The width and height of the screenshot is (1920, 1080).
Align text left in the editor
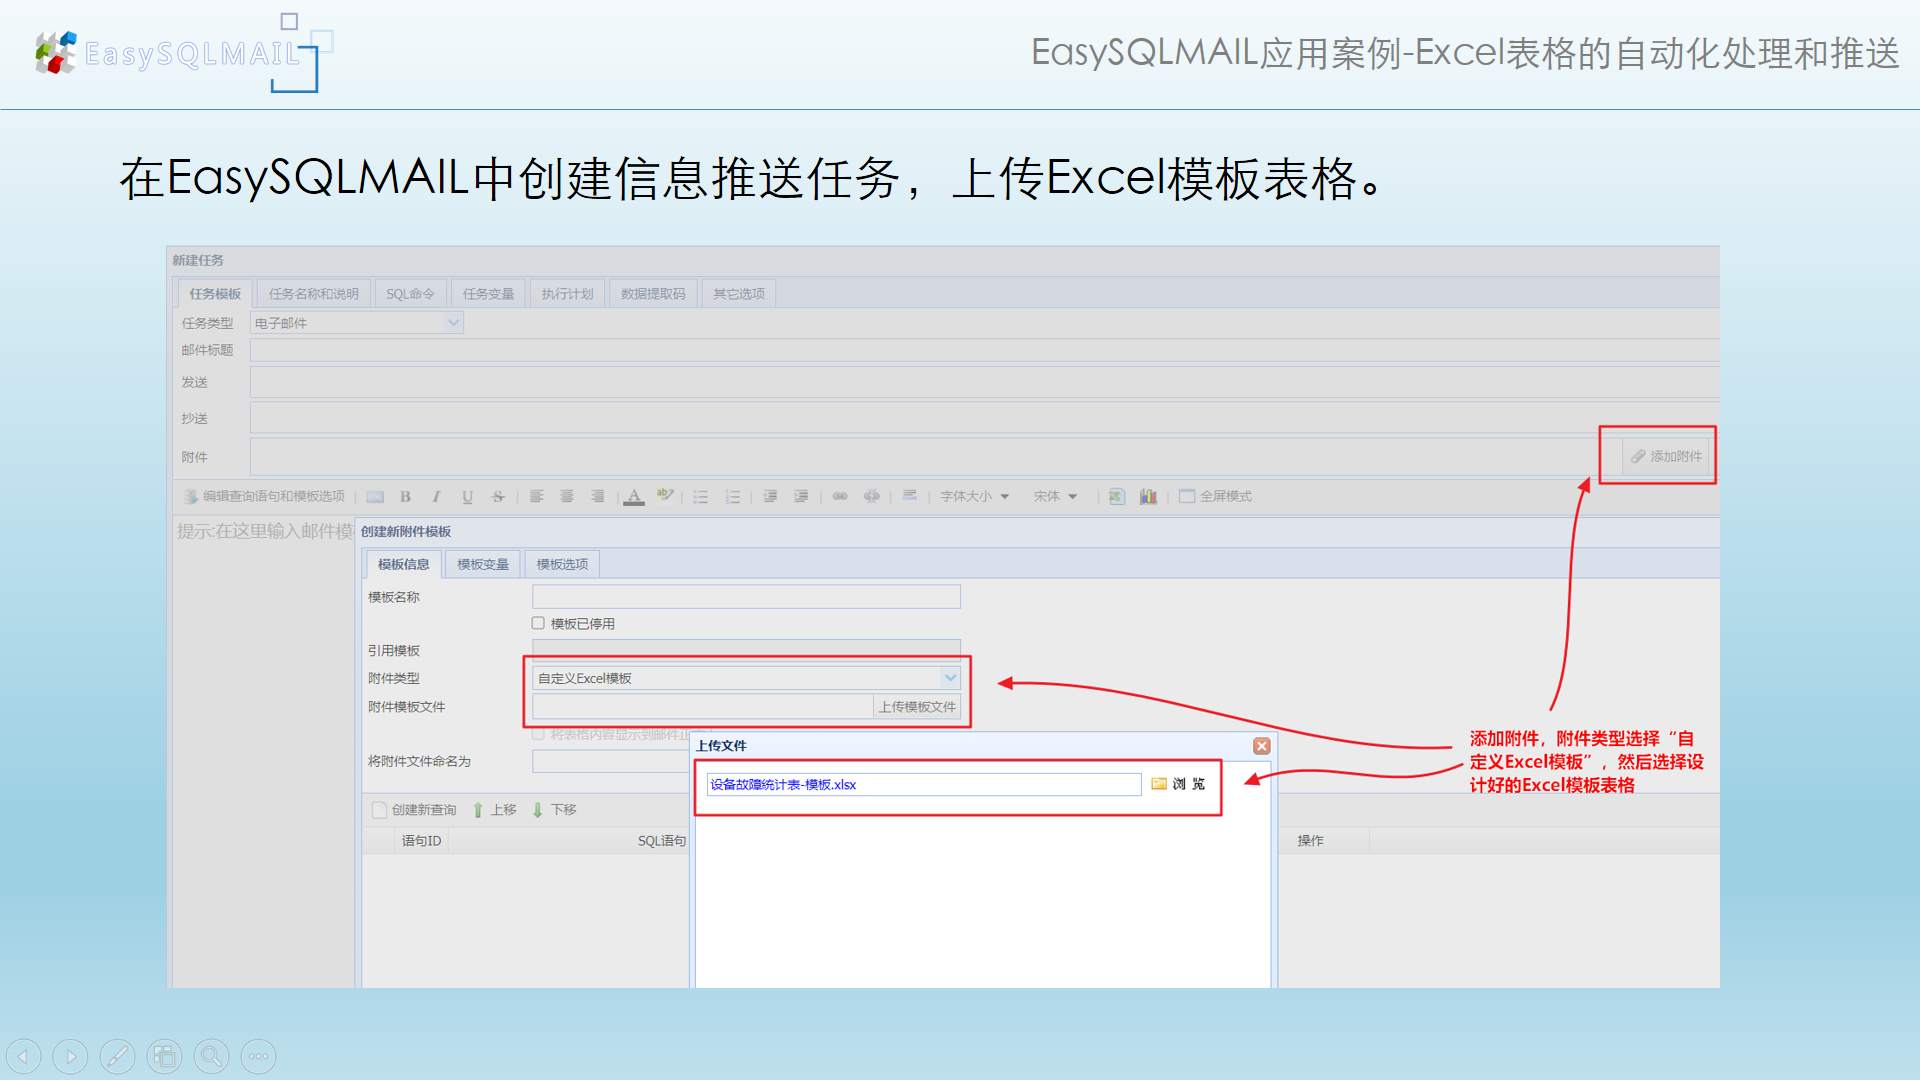coord(537,497)
